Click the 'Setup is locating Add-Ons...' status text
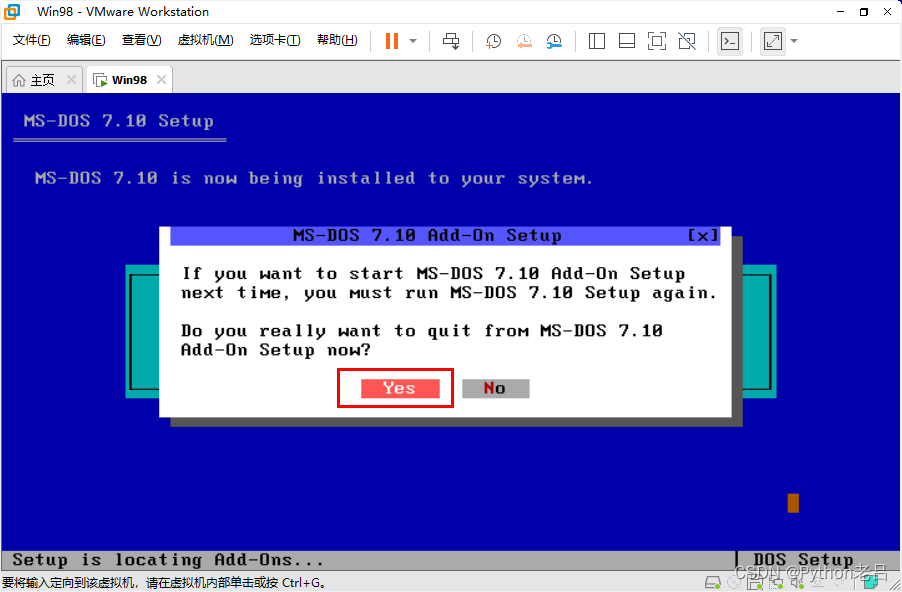902x592 pixels. [168, 560]
